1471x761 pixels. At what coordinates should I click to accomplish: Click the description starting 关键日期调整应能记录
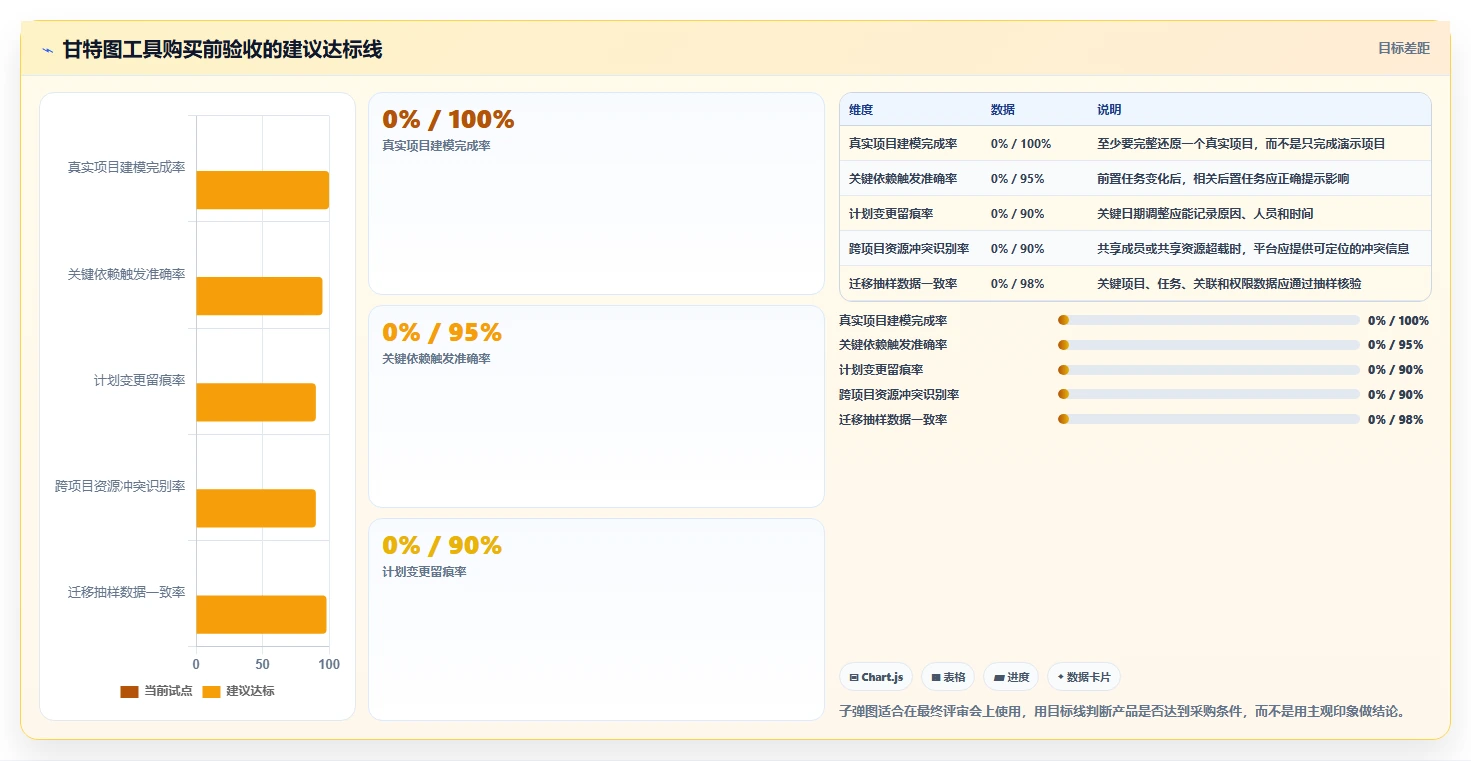[1205, 214]
